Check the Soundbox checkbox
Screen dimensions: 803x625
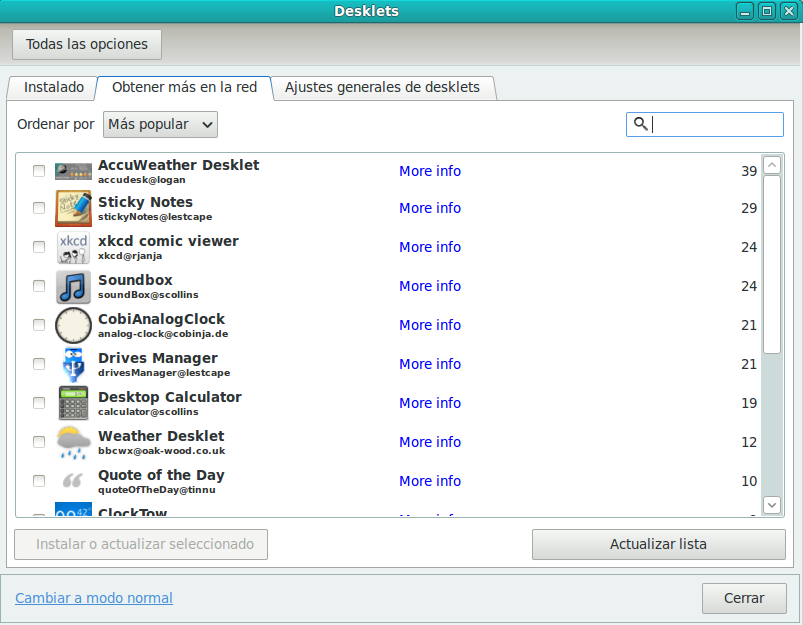tap(39, 286)
